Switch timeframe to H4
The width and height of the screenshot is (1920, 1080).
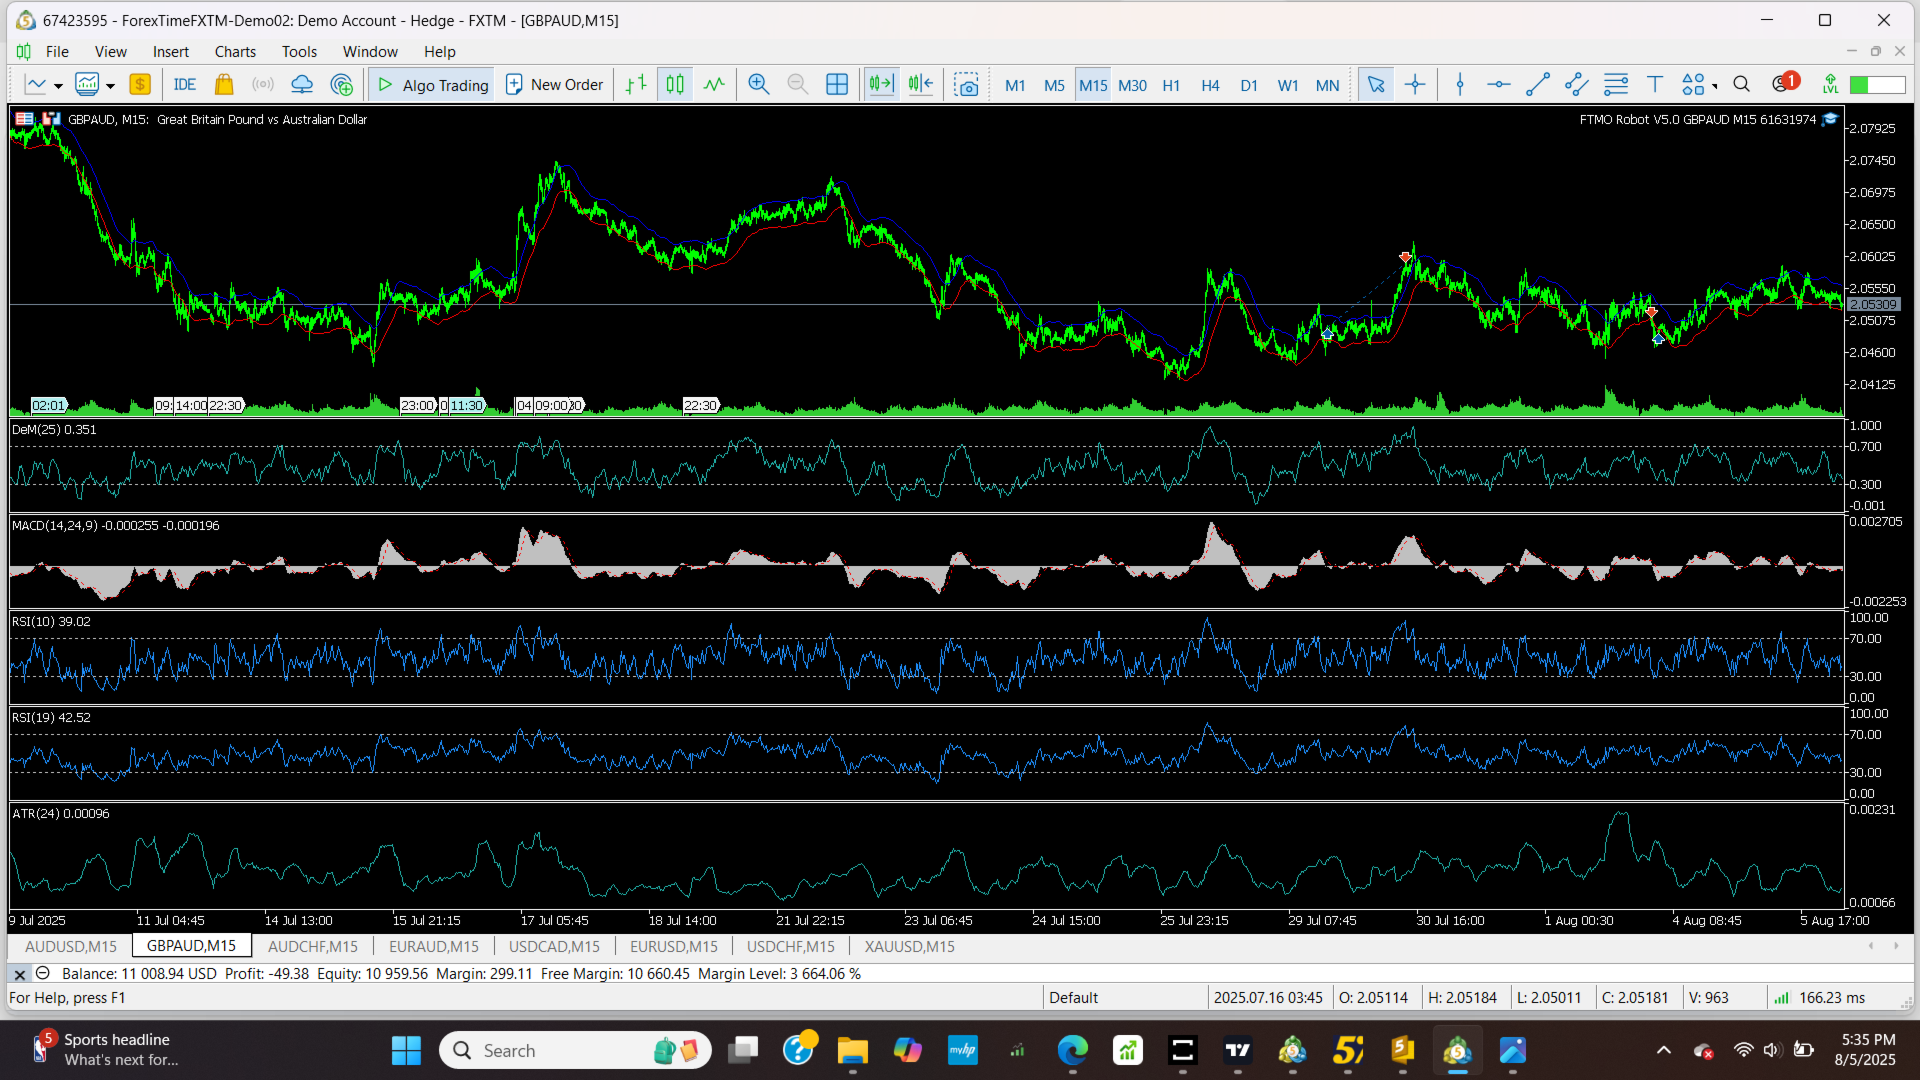tap(1210, 85)
